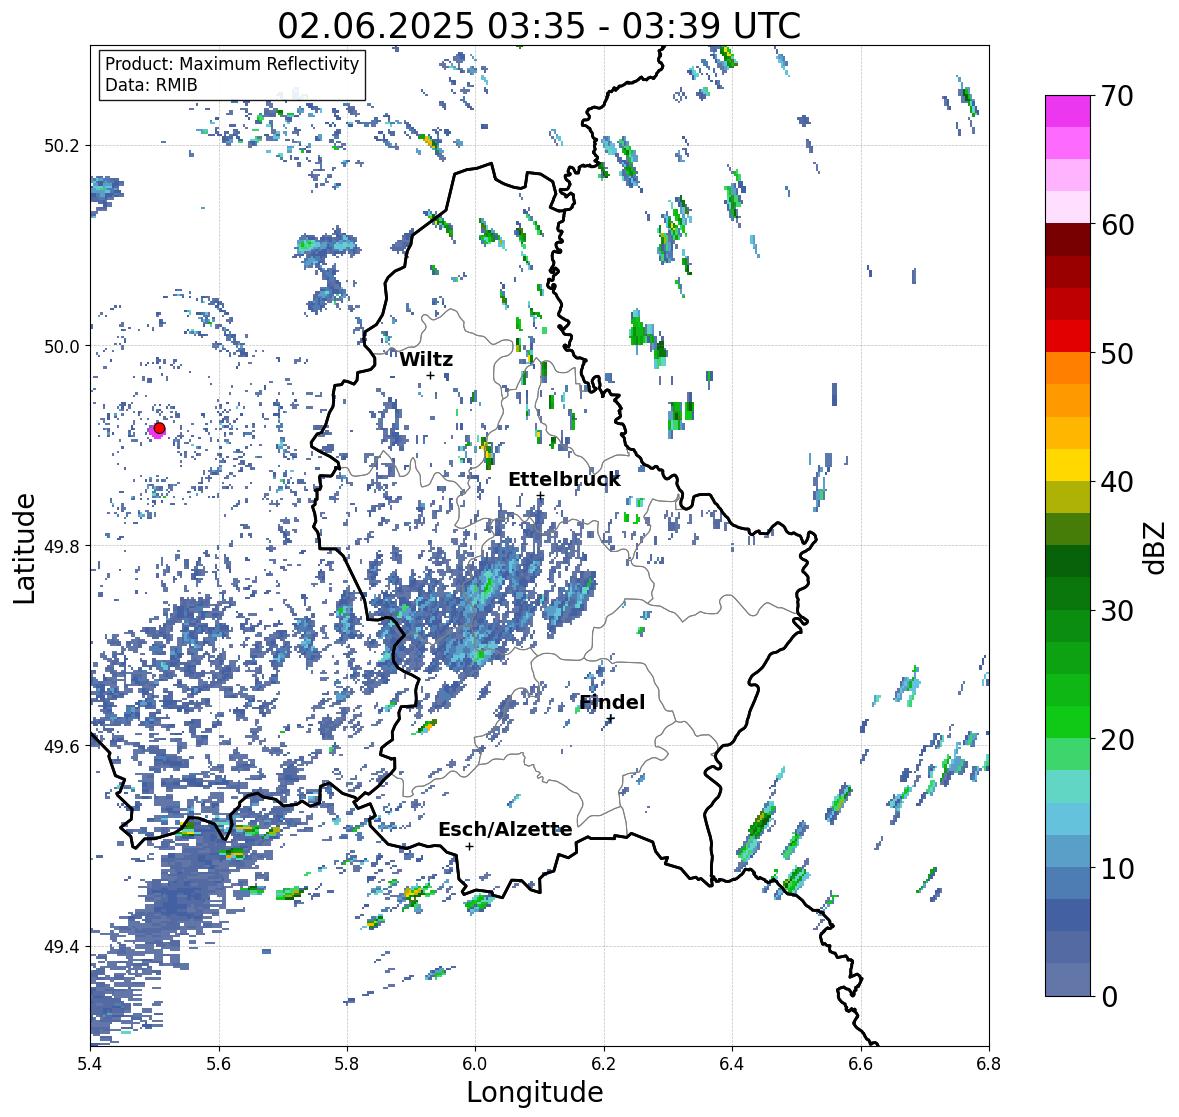Click the bright red colorbar swatch above 50

click(x=1068, y=336)
